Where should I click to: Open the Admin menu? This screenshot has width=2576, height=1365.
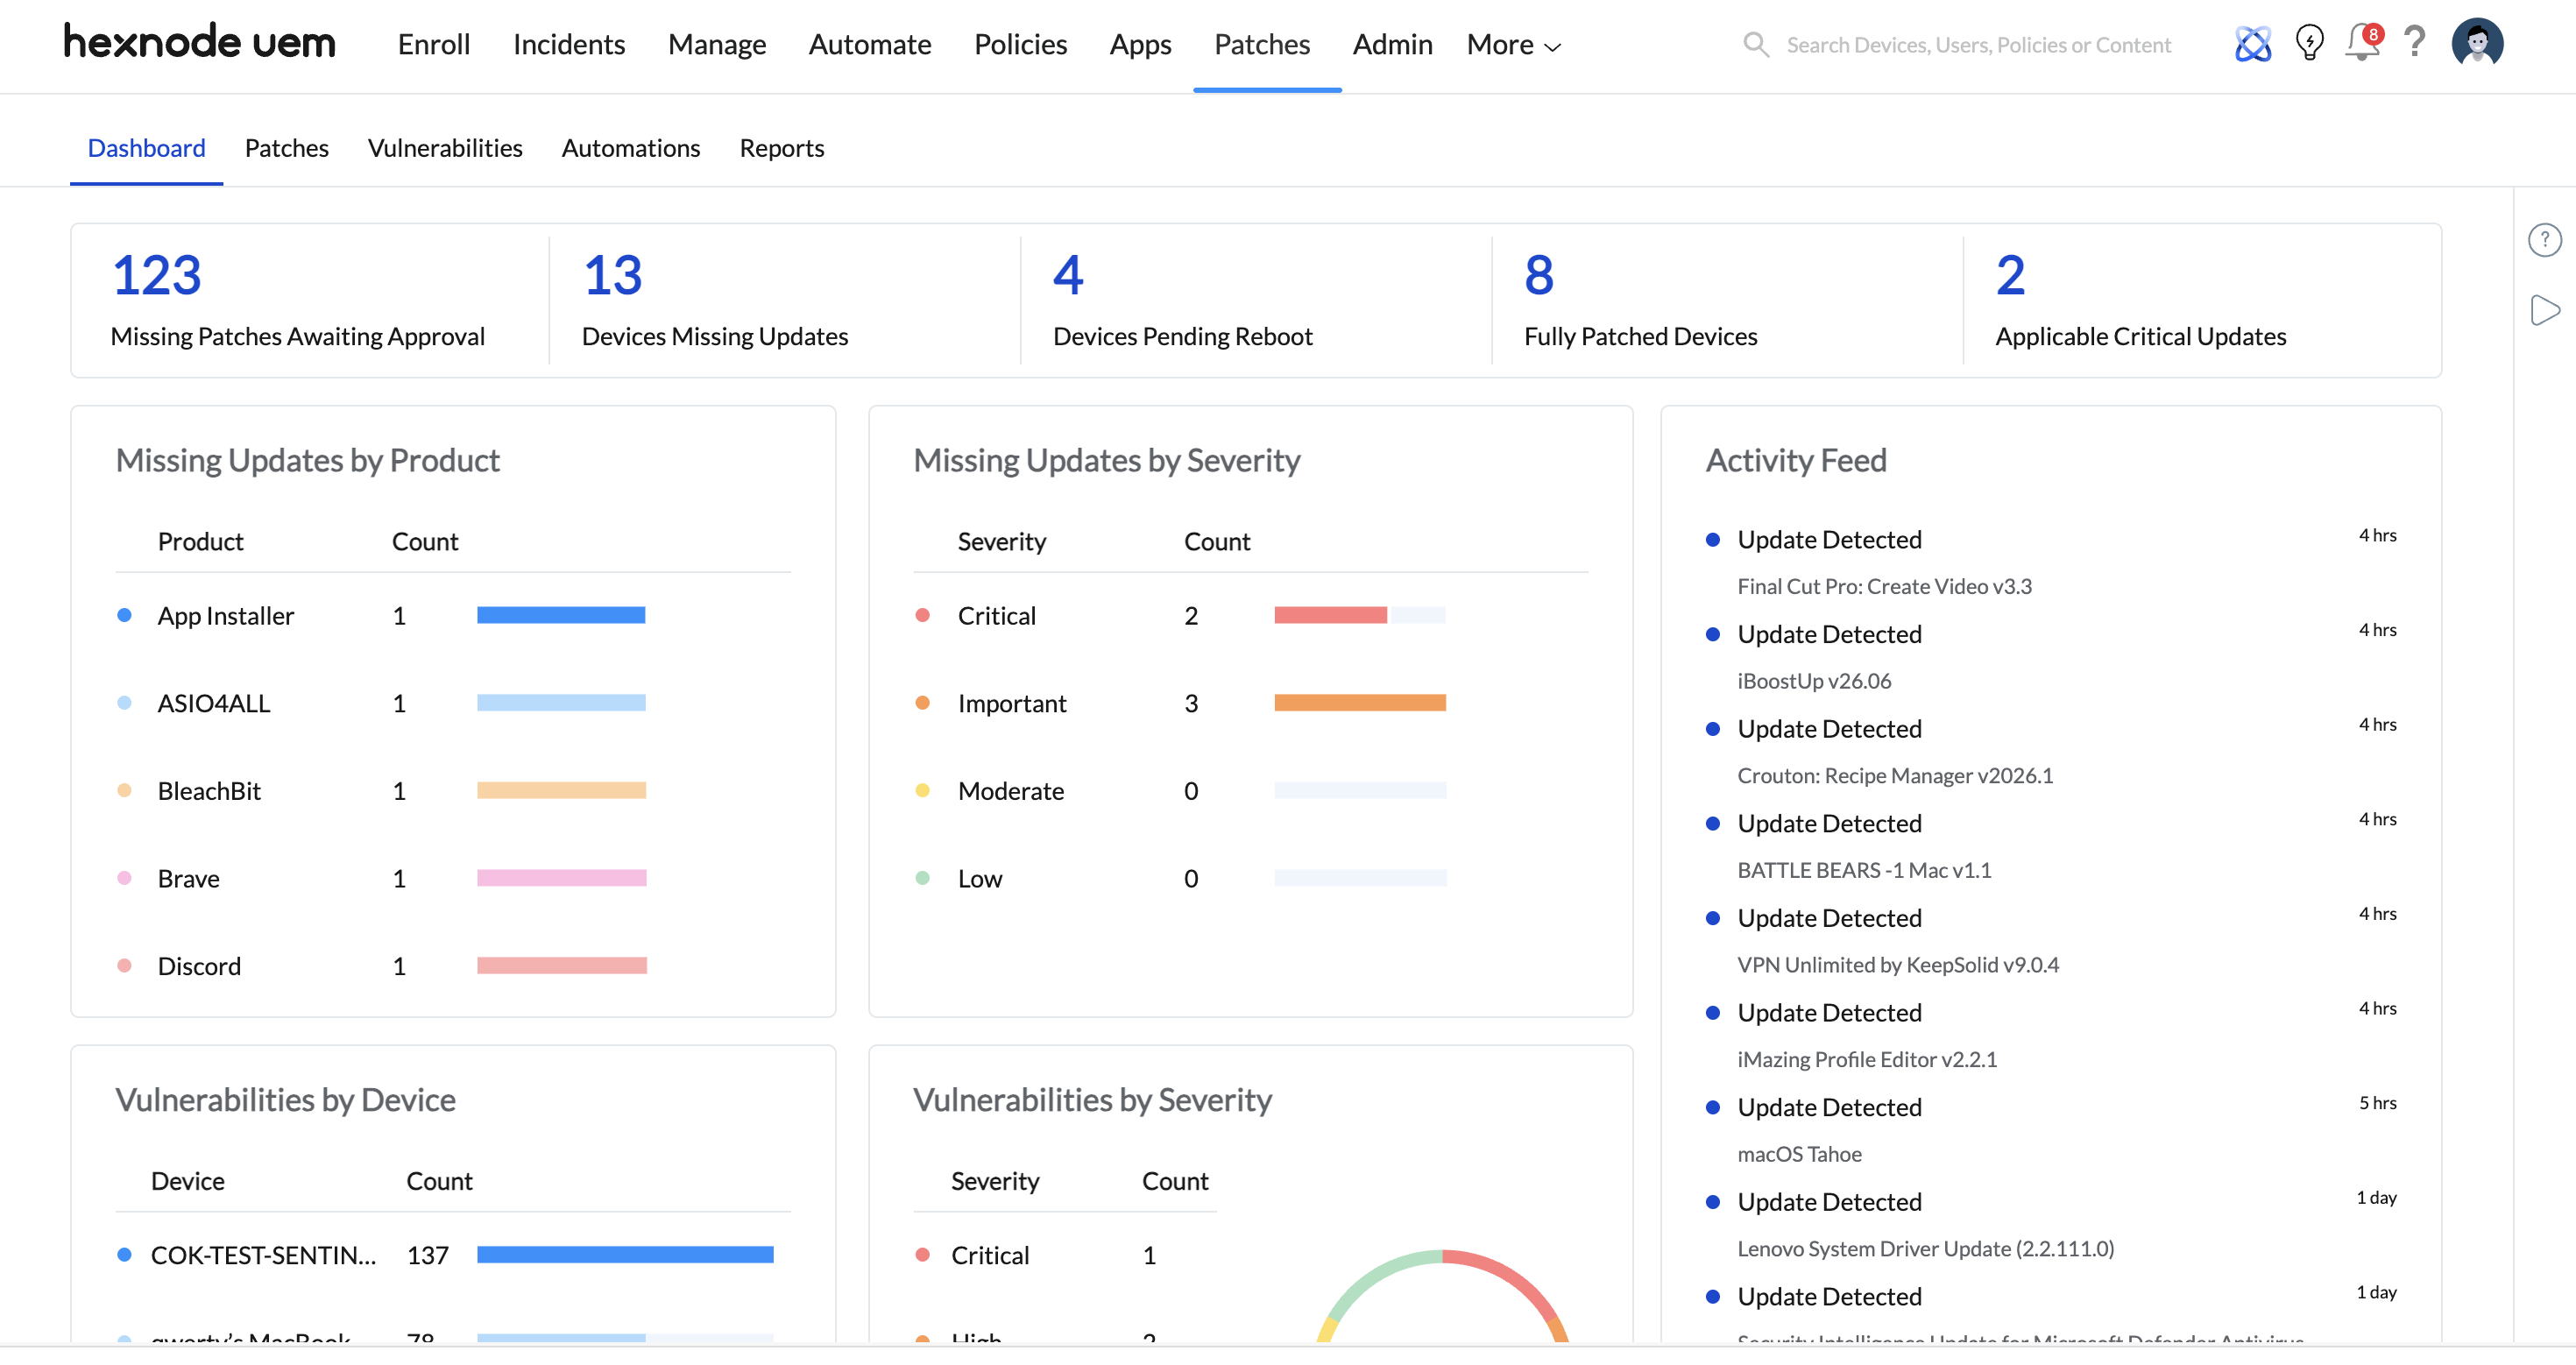[x=1392, y=45]
